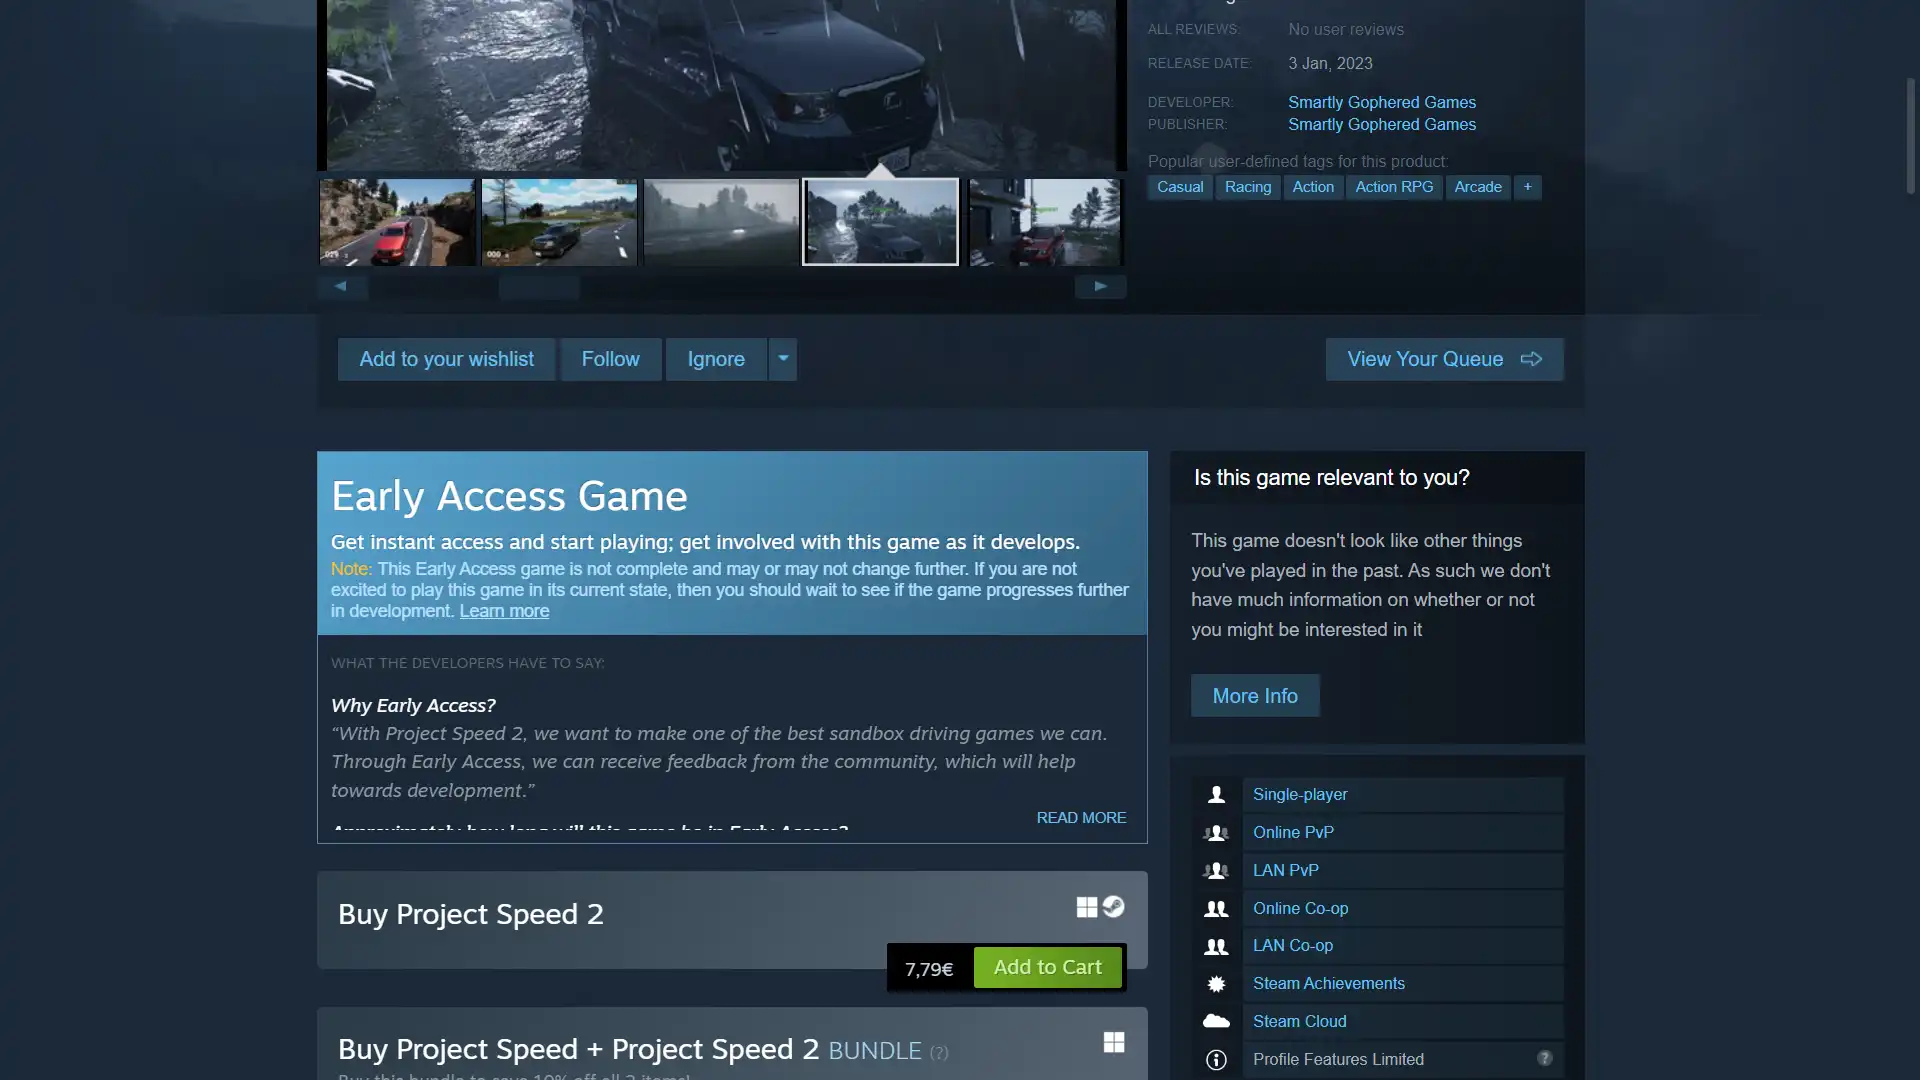Screen dimensions: 1920x1080
Task: Click the large rainy car screenshot
Action: pos(721,85)
